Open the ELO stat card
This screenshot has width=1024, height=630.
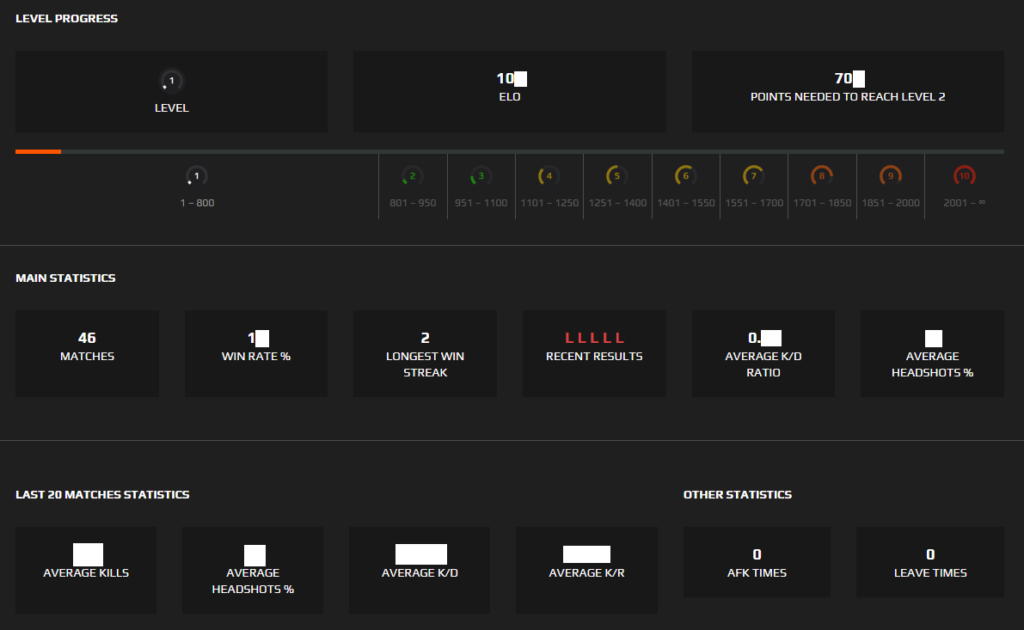[x=509, y=91]
